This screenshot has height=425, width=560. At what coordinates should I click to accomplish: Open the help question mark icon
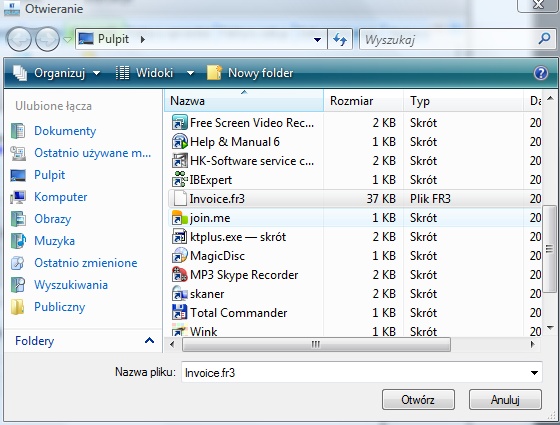541,73
